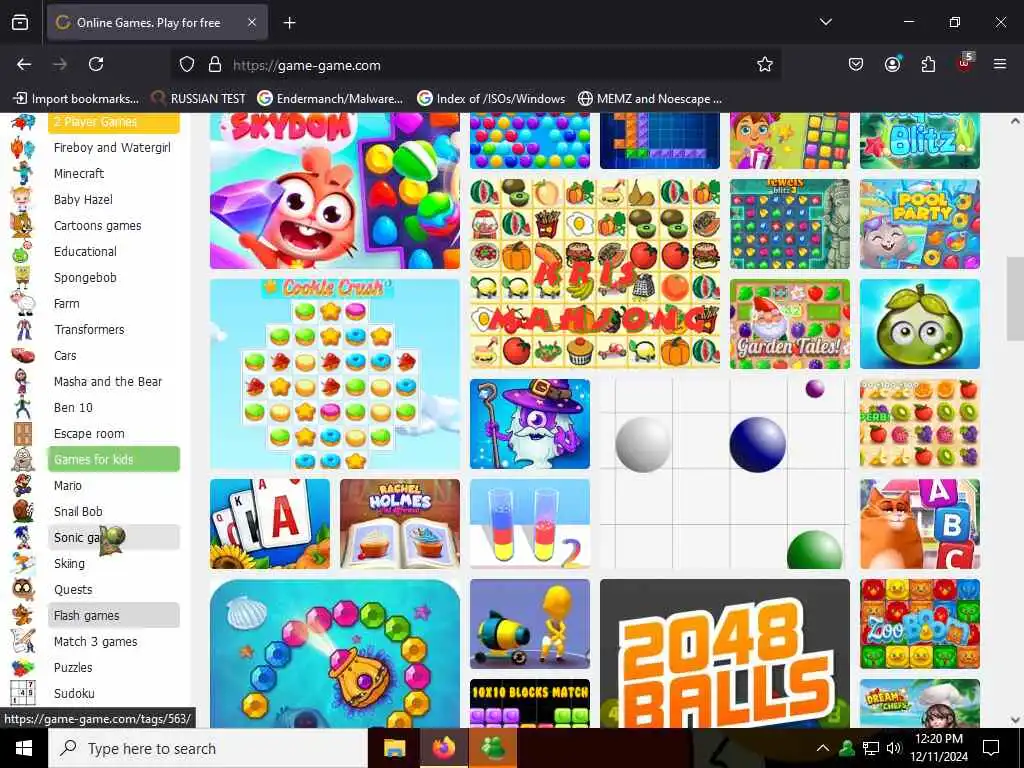Reload the current page

96,64
